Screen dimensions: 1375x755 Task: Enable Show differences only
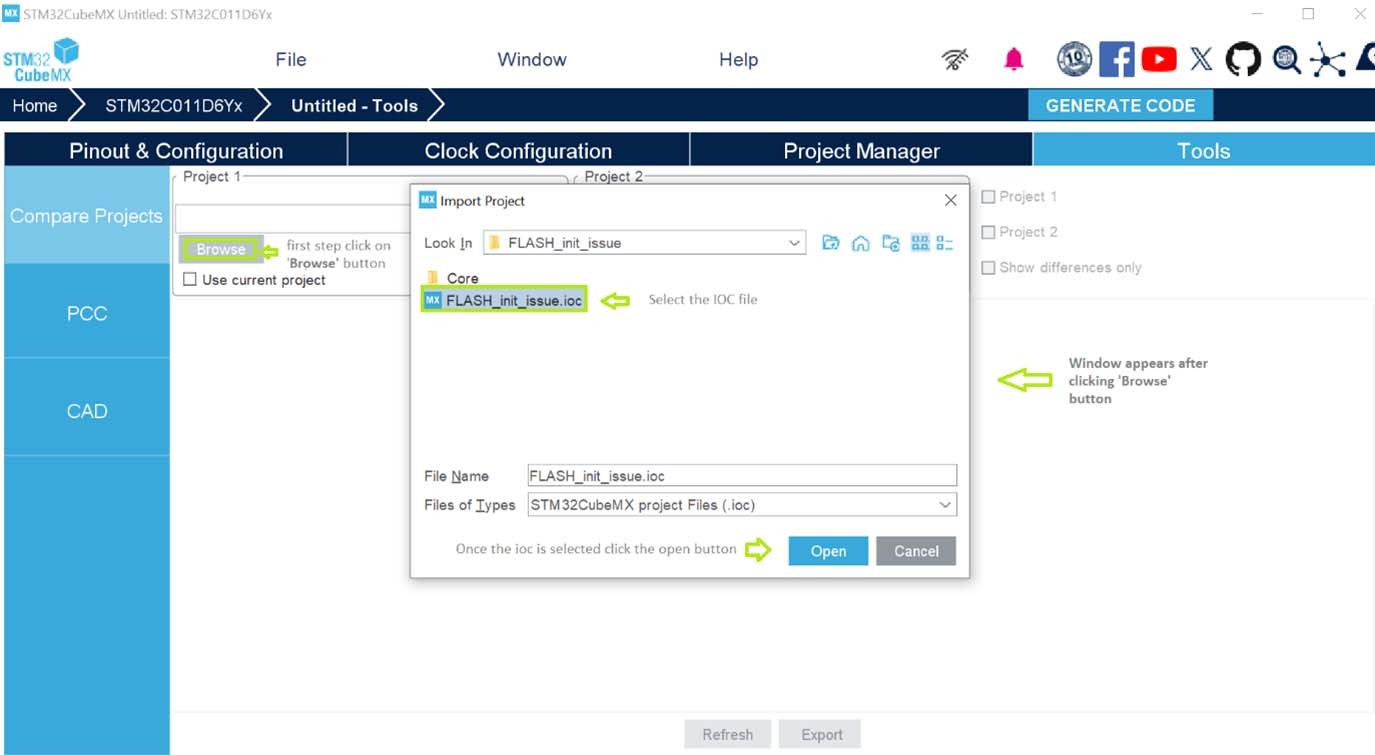[x=988, y=267]
